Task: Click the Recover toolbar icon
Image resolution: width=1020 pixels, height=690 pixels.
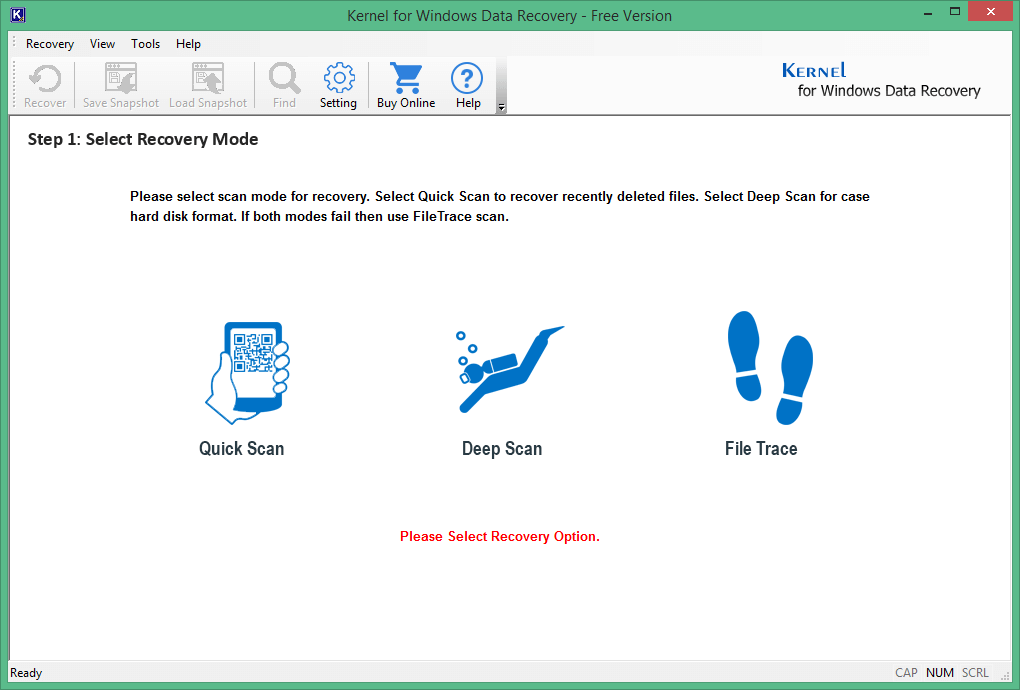Action: [x=45, y=79]
